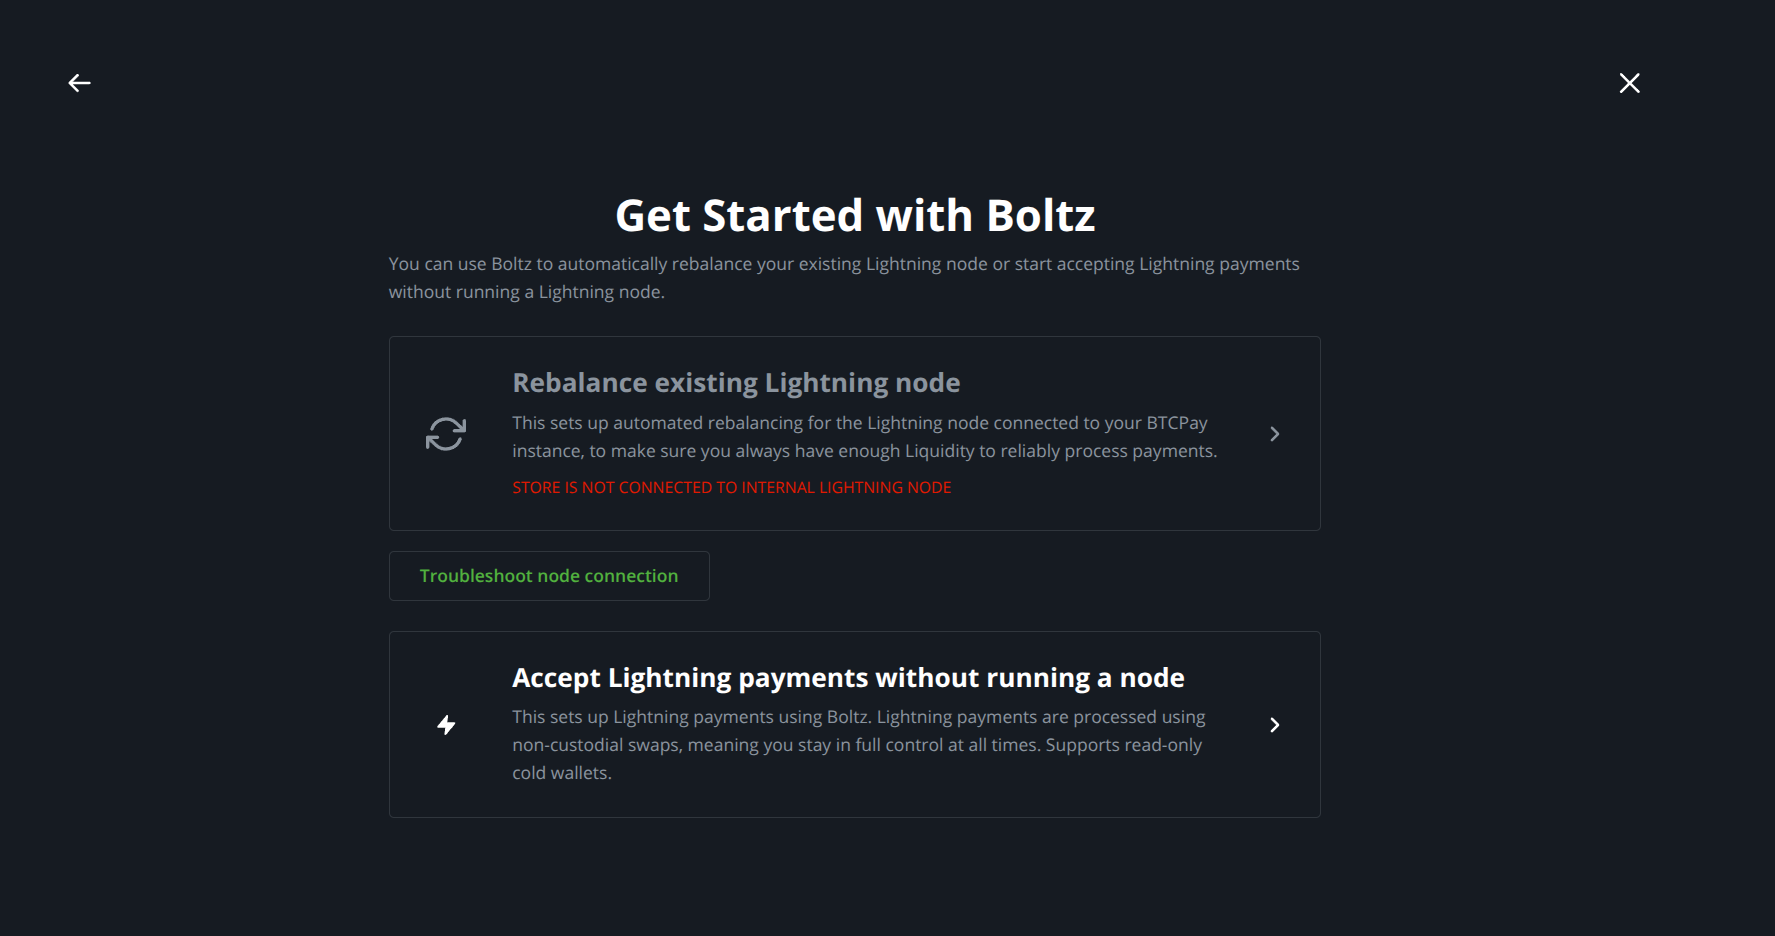Click 'cold wallets.' text in second card
Viewport: 1775px width, 936px height.
coord(562,773)
